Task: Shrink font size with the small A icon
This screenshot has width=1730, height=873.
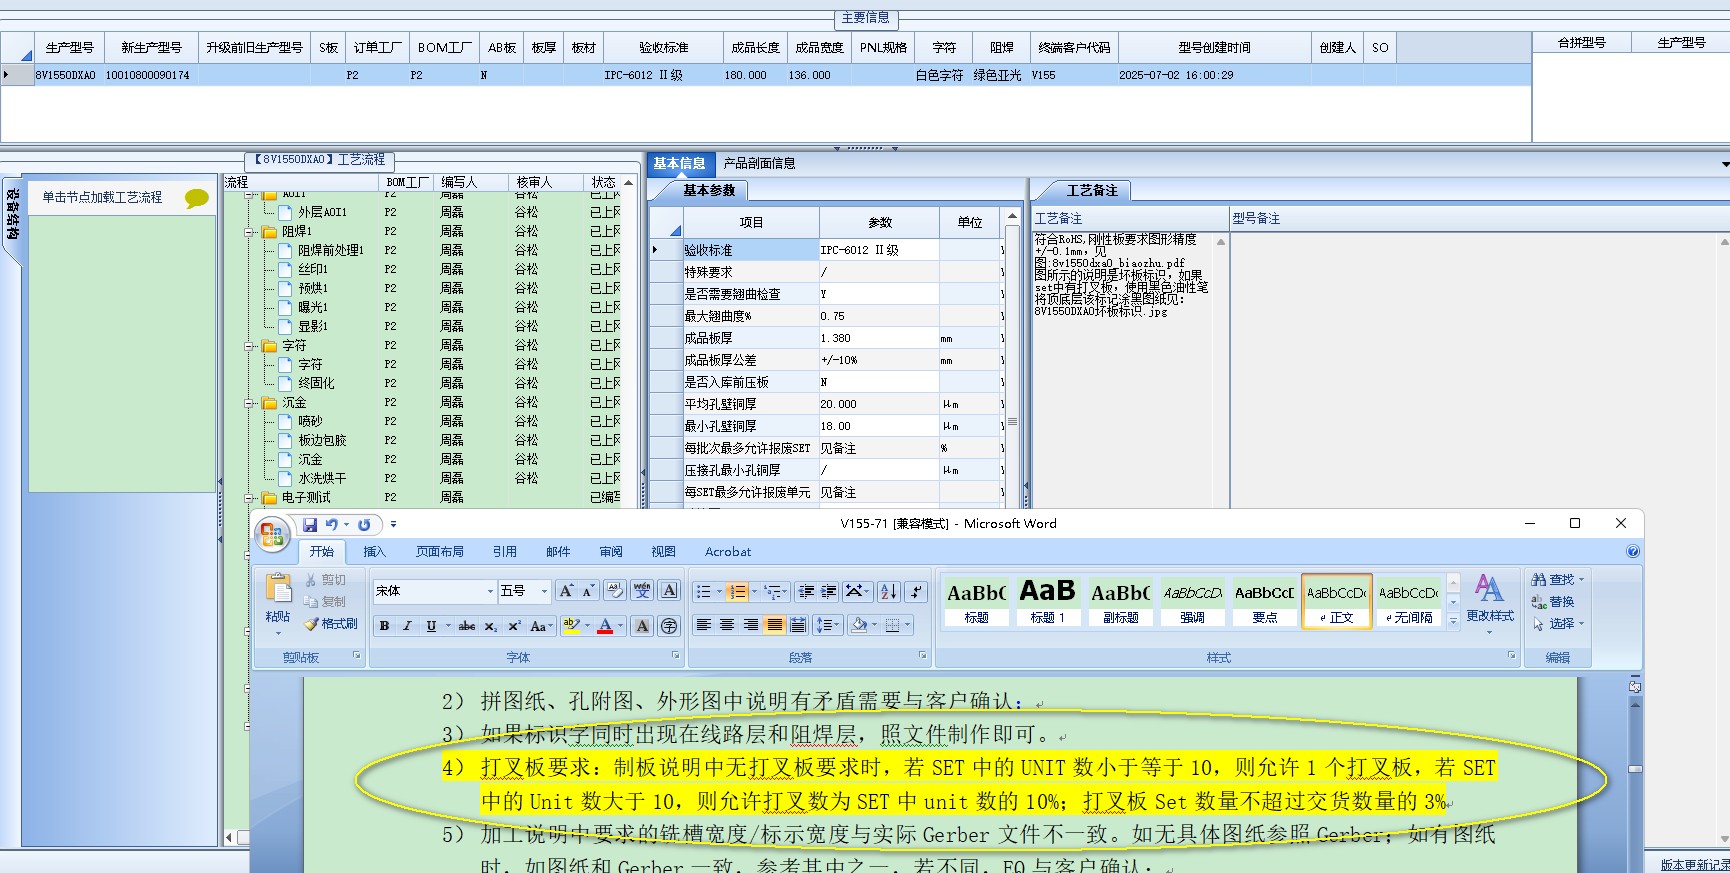Action: [x=588, y=591]
